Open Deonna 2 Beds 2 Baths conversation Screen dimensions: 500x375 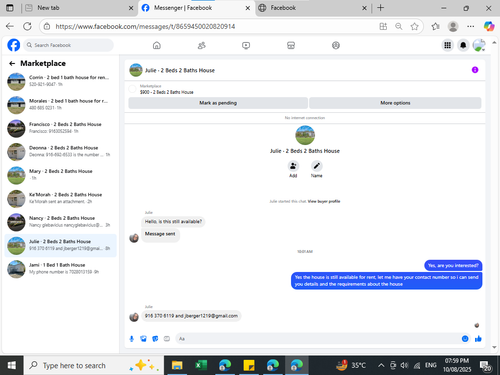click(x=61, y=152)
